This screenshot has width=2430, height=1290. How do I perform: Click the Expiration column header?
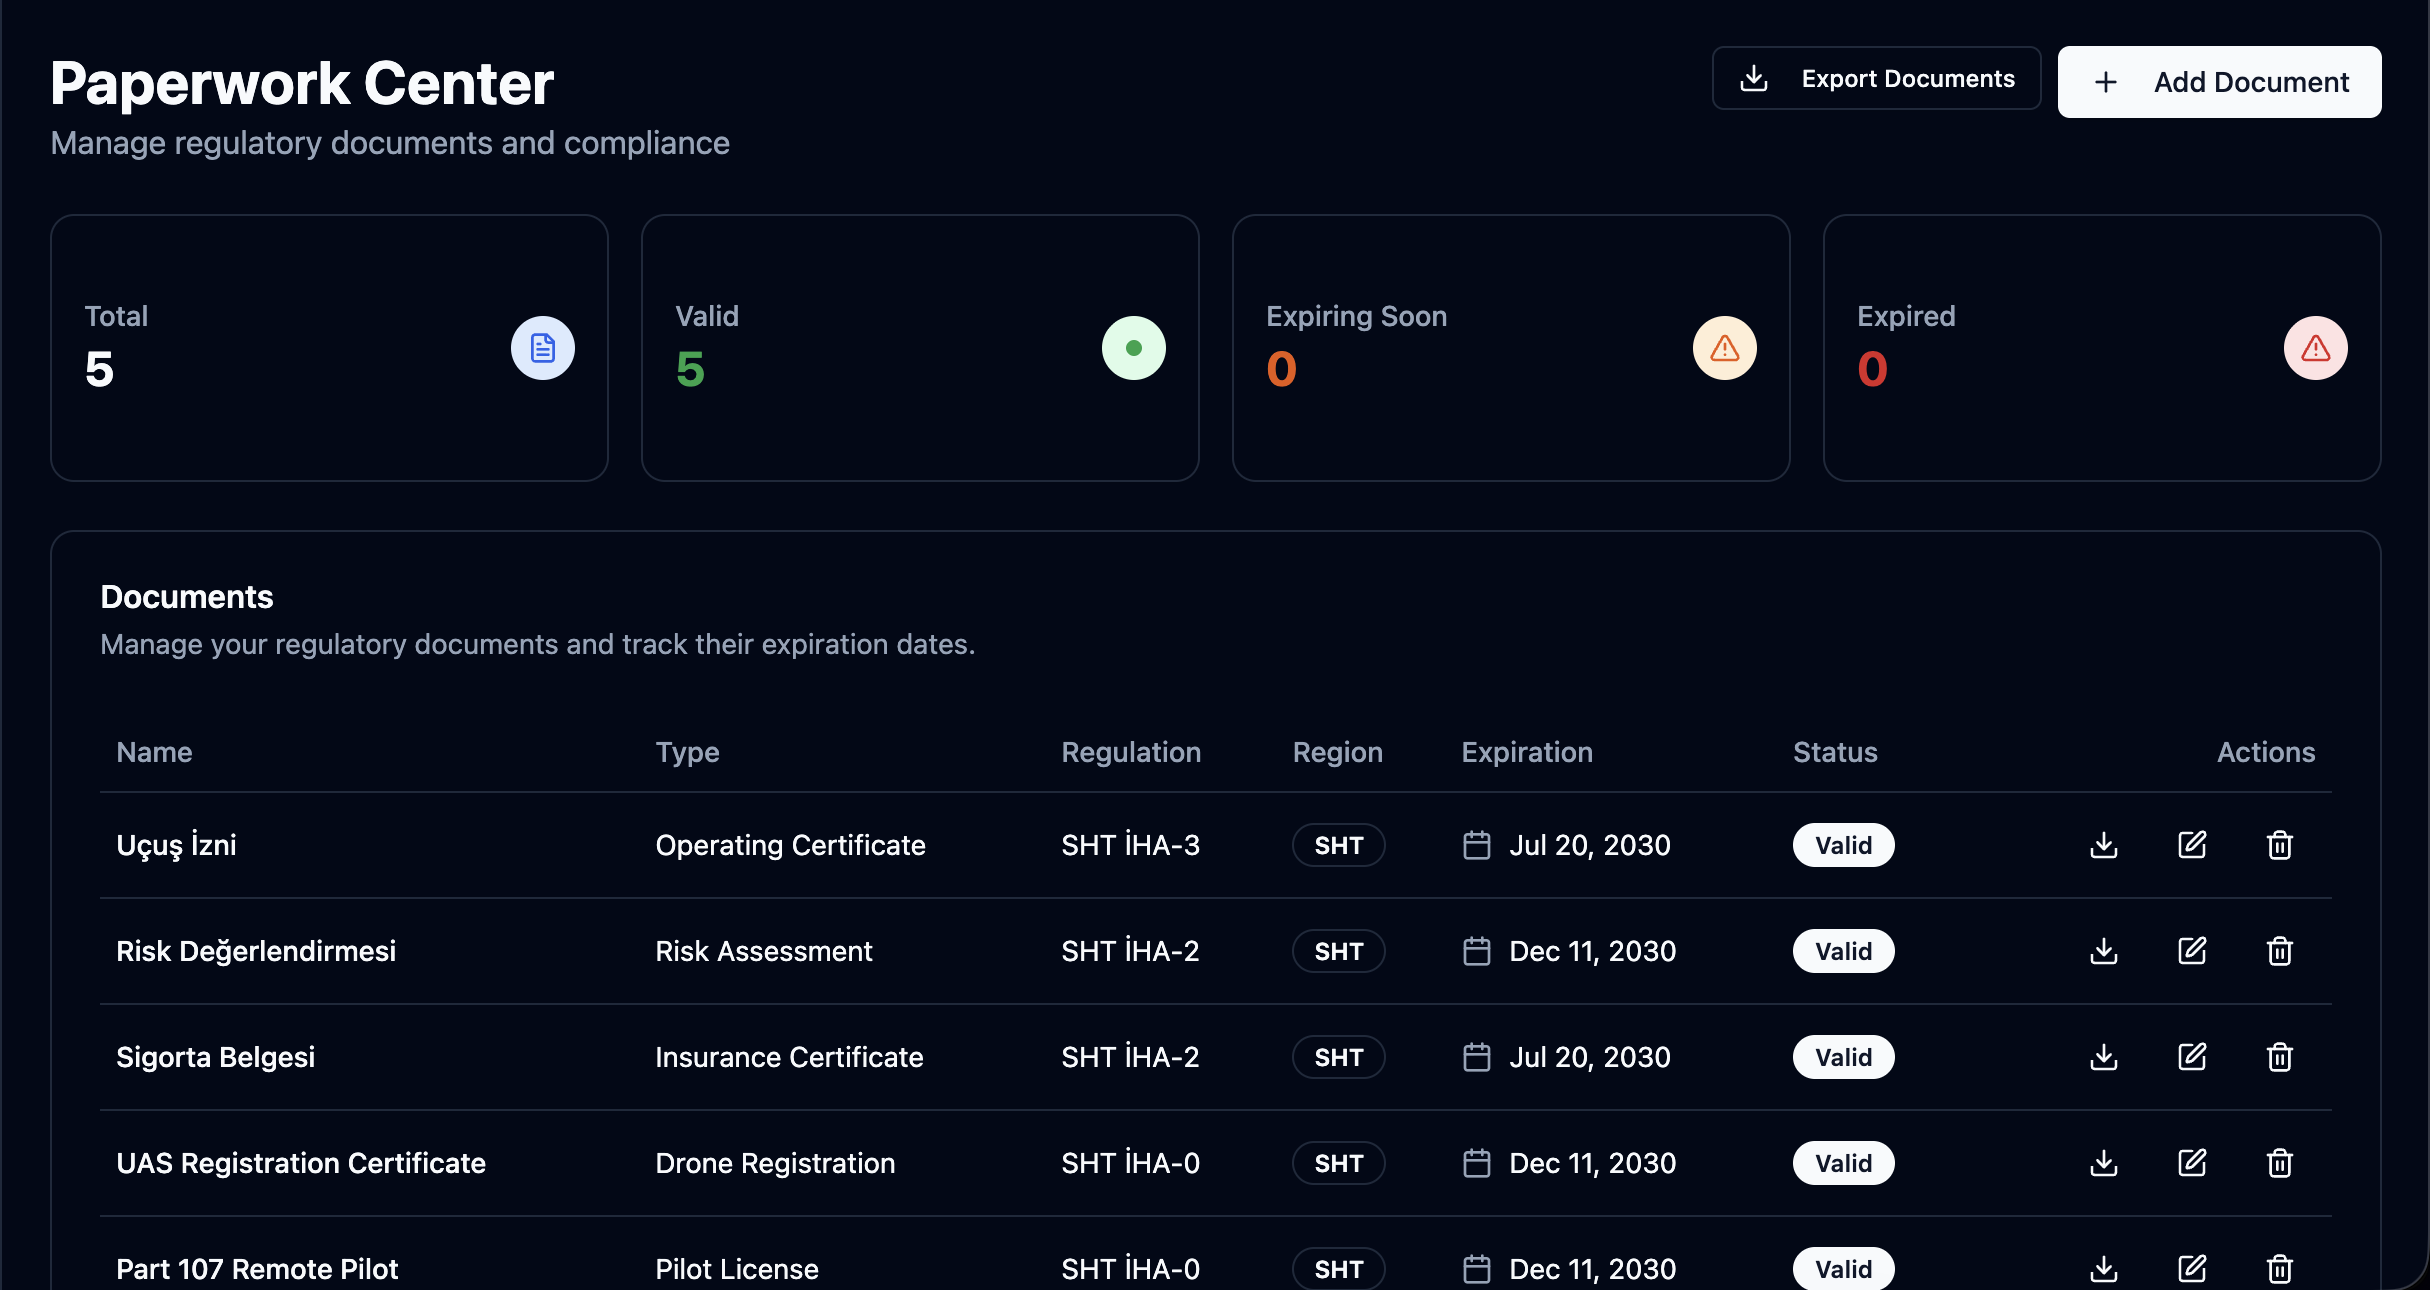[x=1527, y=752]
